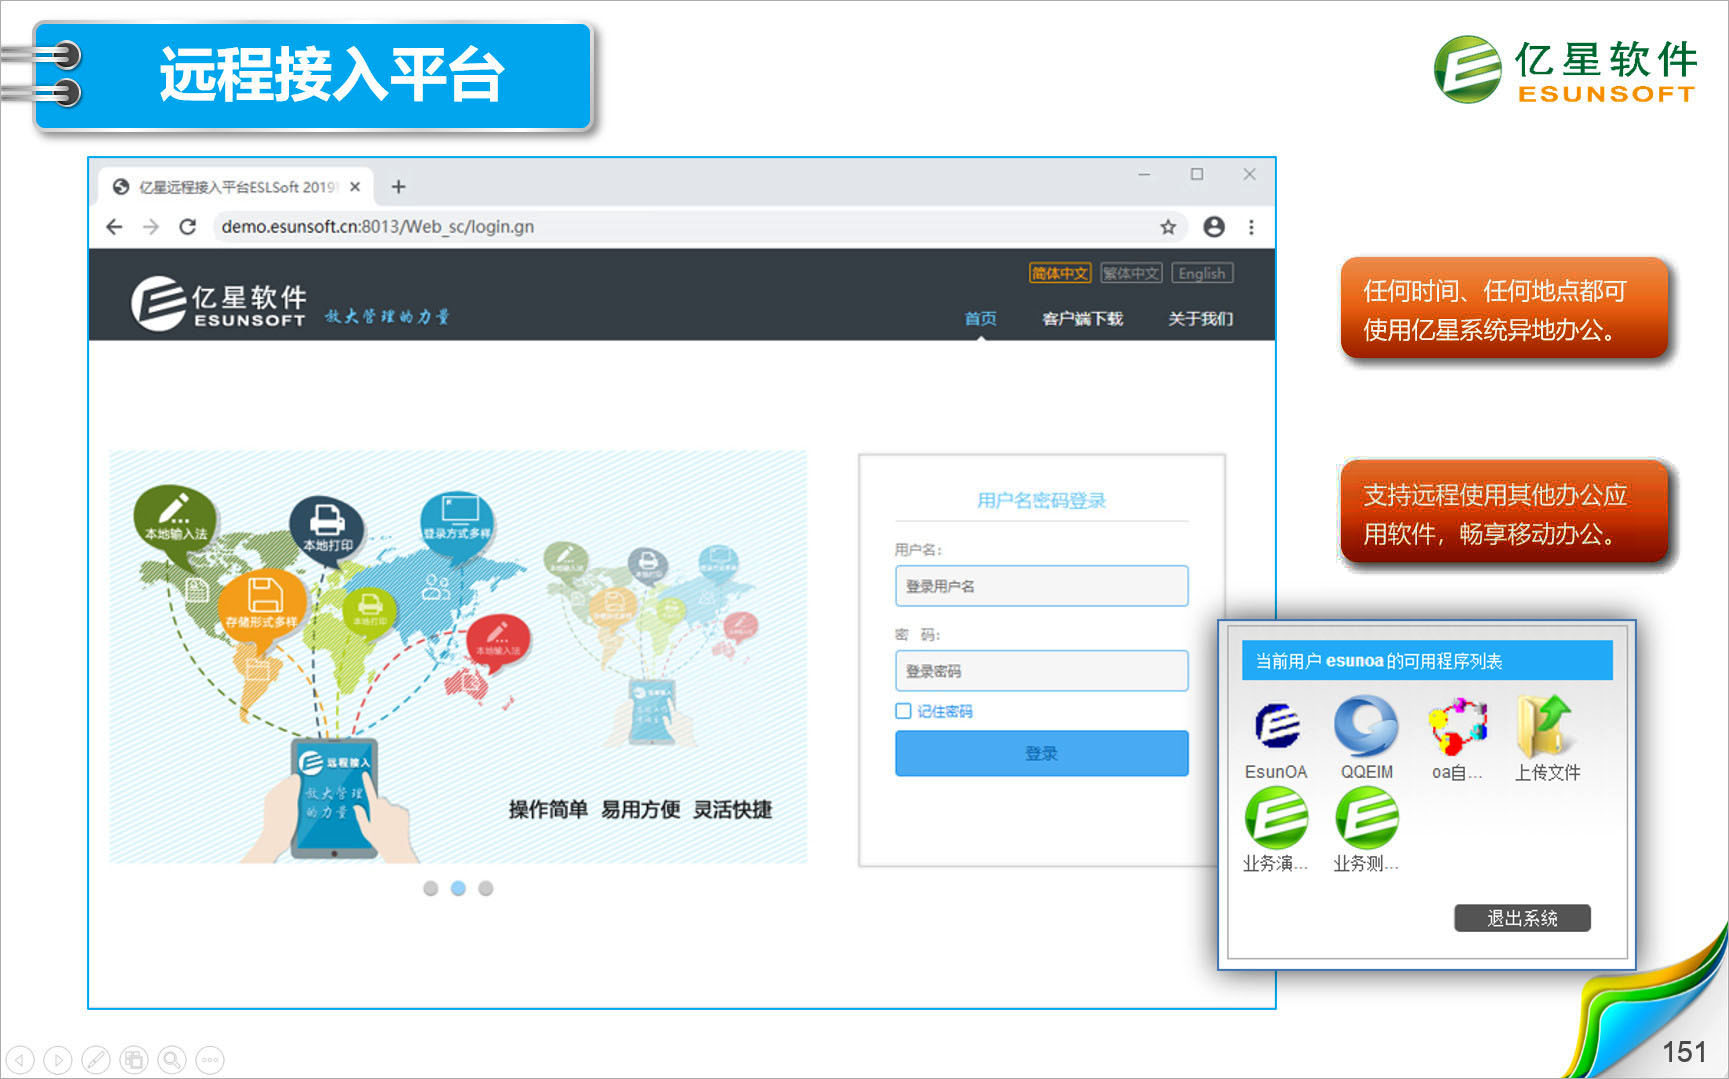
Task: Click the world map carousel banner
Action: (x=458, y=657)
